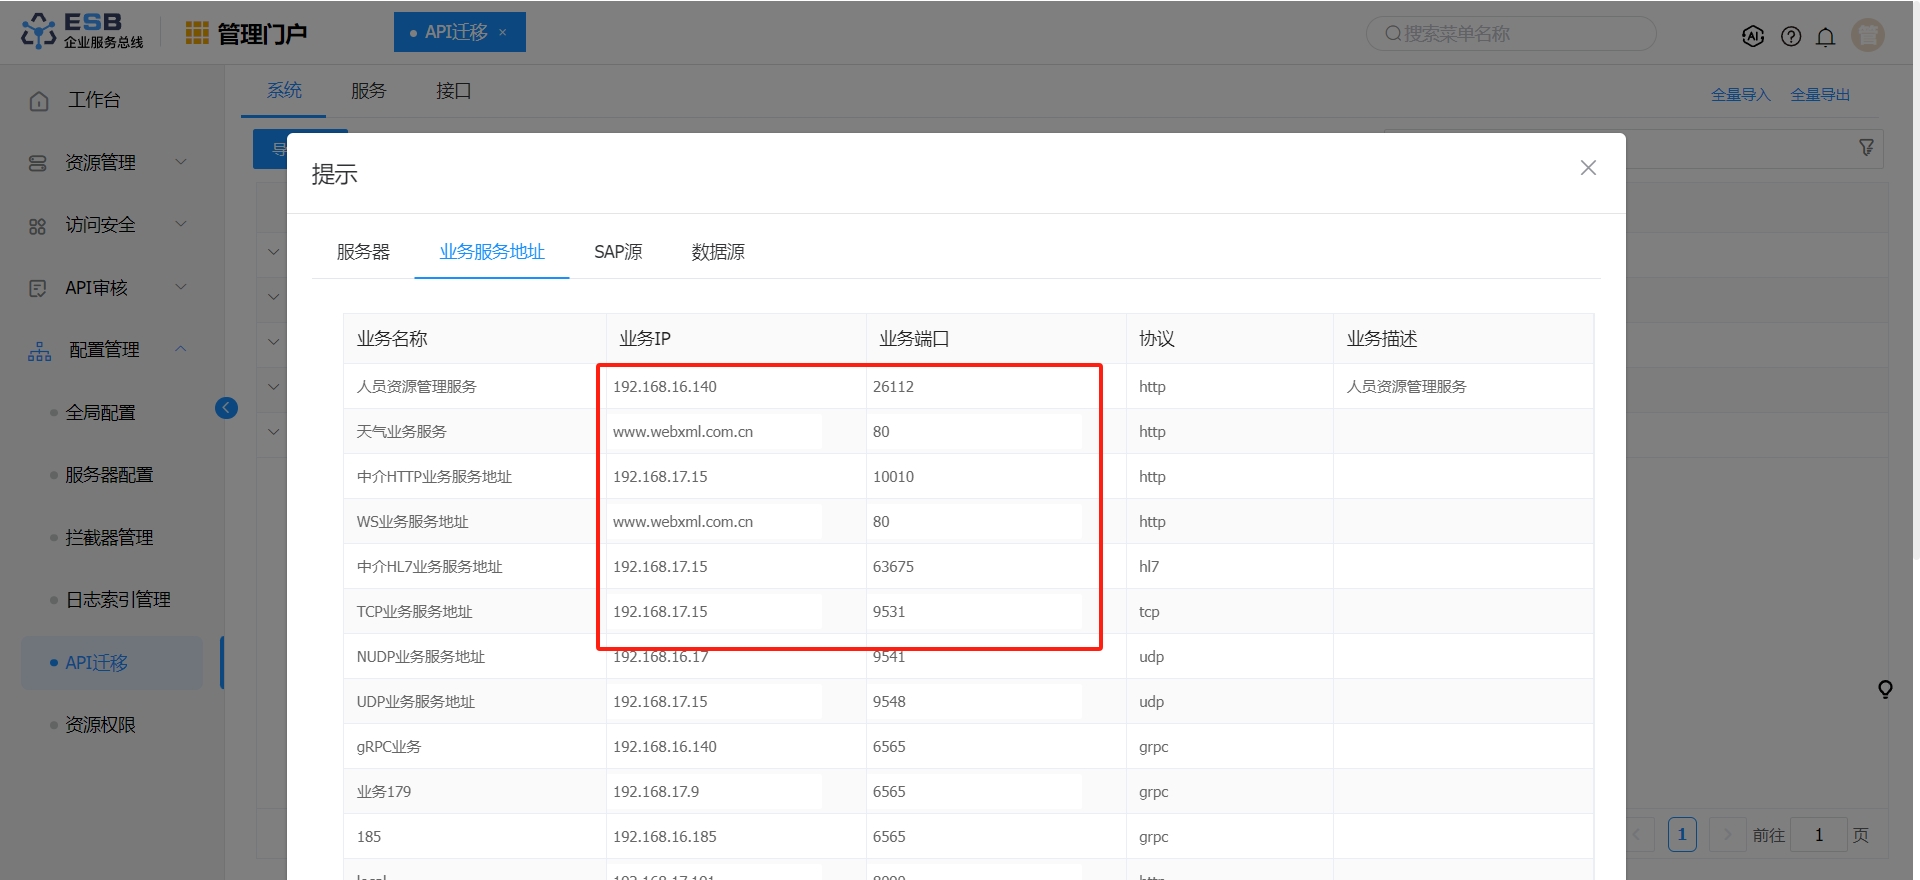Click the user avatar icon
This screenshot has height=880, width=1920.
(1867, 35)
